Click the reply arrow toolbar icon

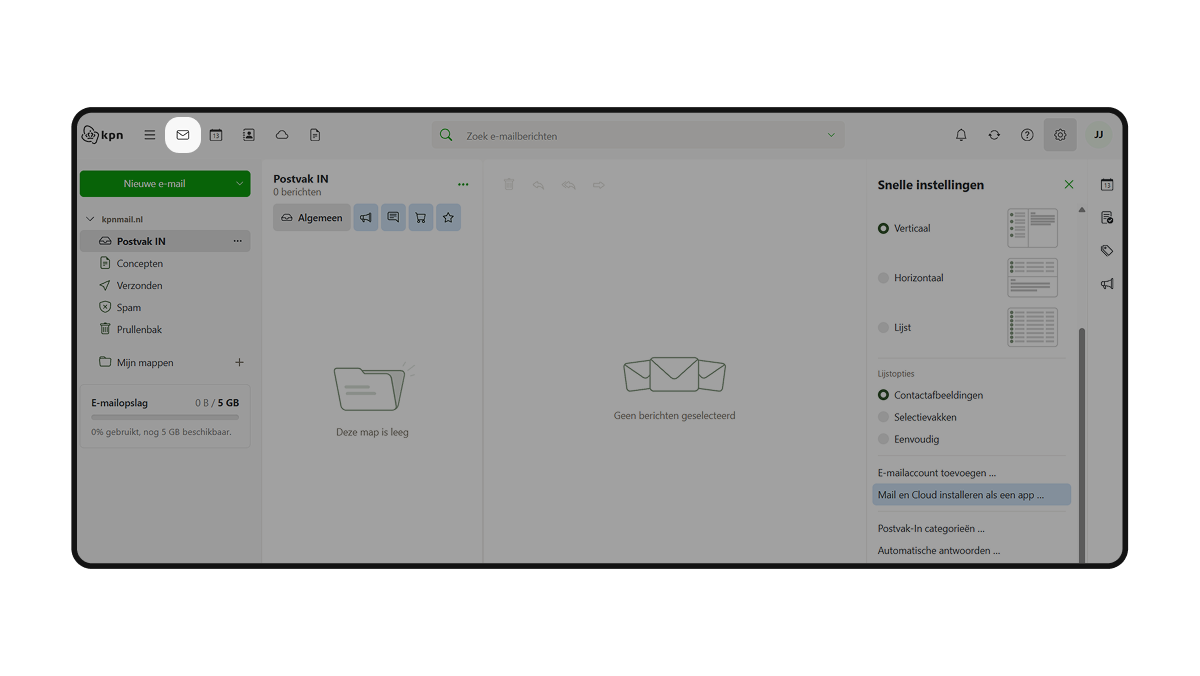point(538,185)
